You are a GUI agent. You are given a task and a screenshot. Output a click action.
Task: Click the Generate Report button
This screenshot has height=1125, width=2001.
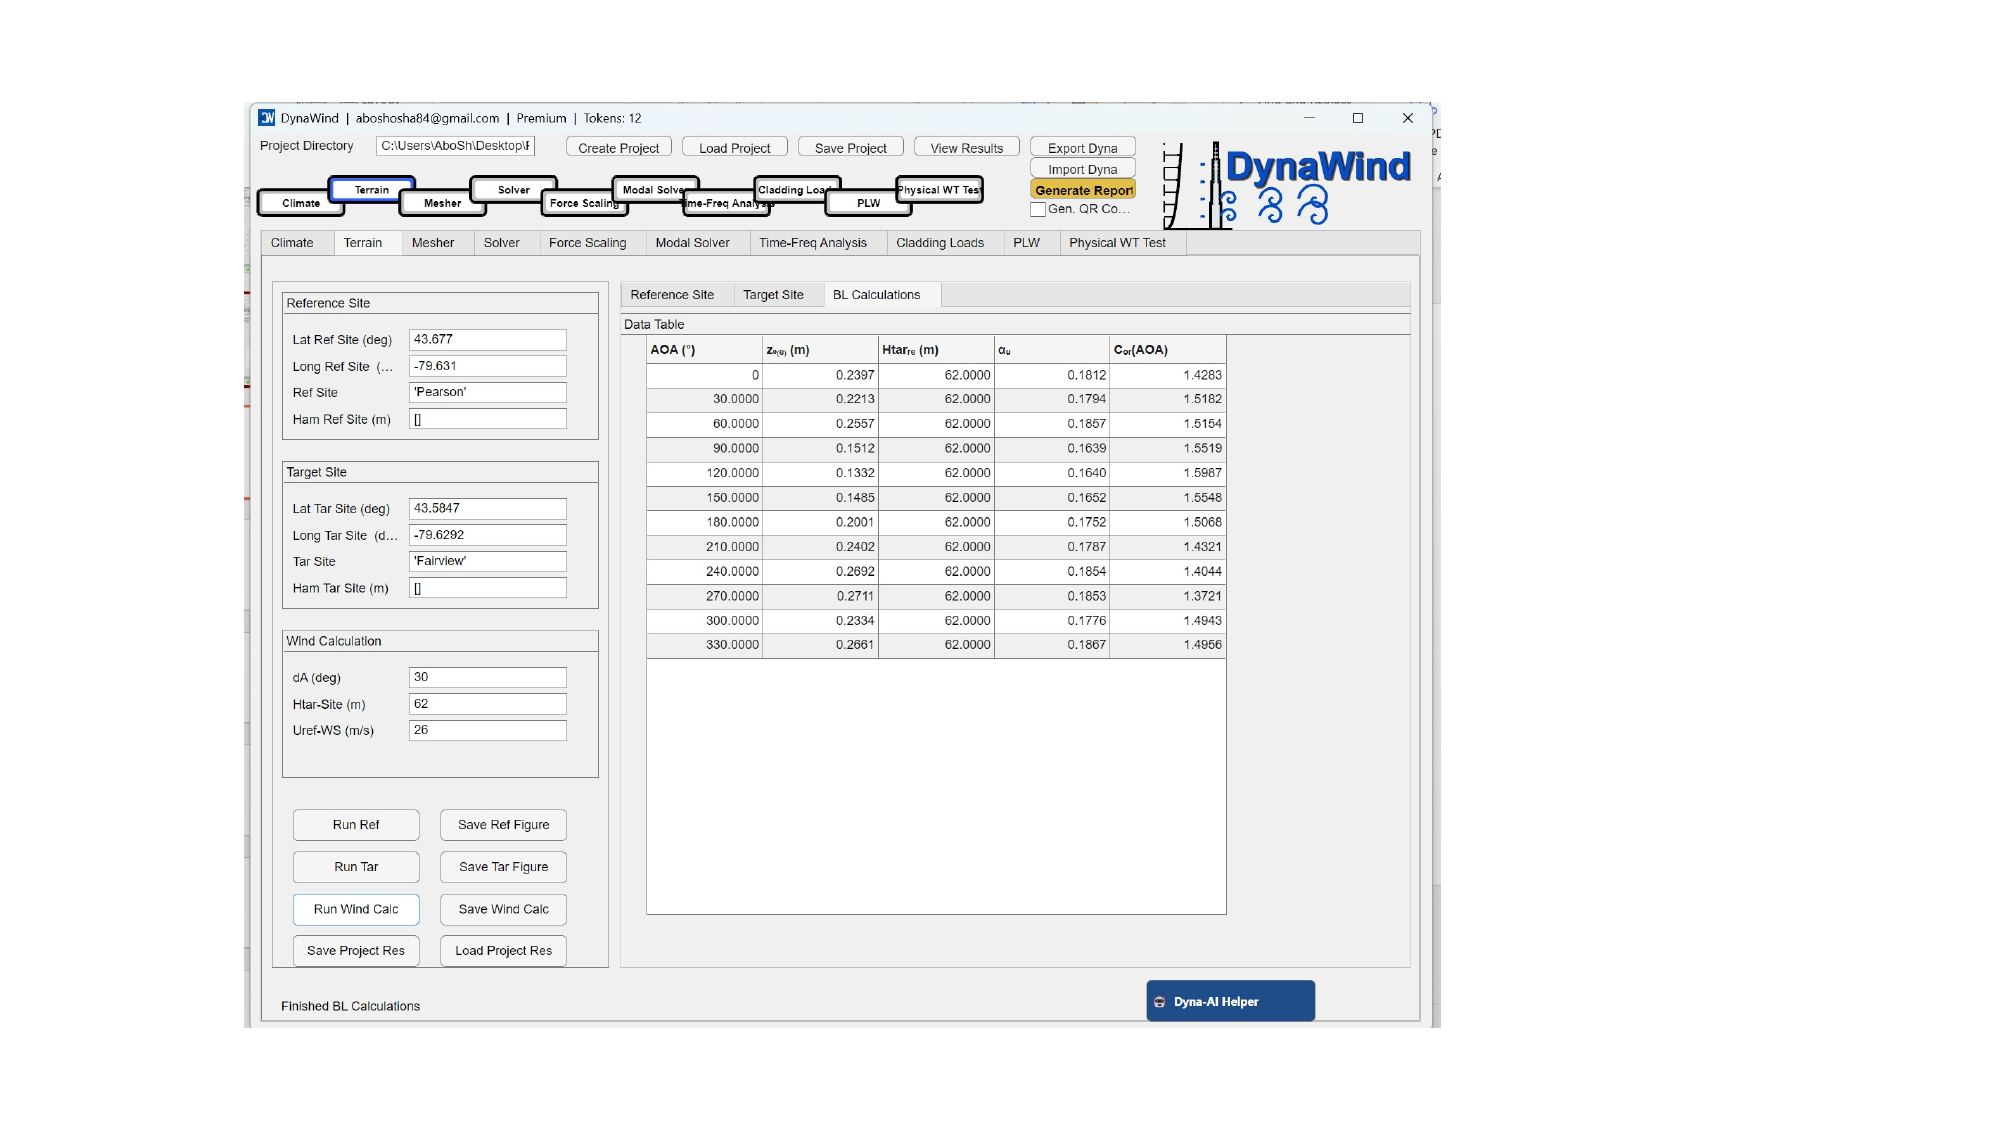(x=1083, y=190)
